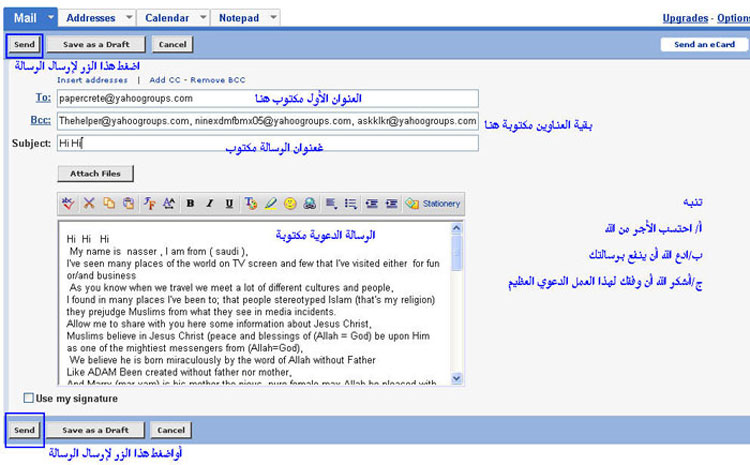Switch to the Calendar tab
This screenshot has width=750, height=465.
167,18
